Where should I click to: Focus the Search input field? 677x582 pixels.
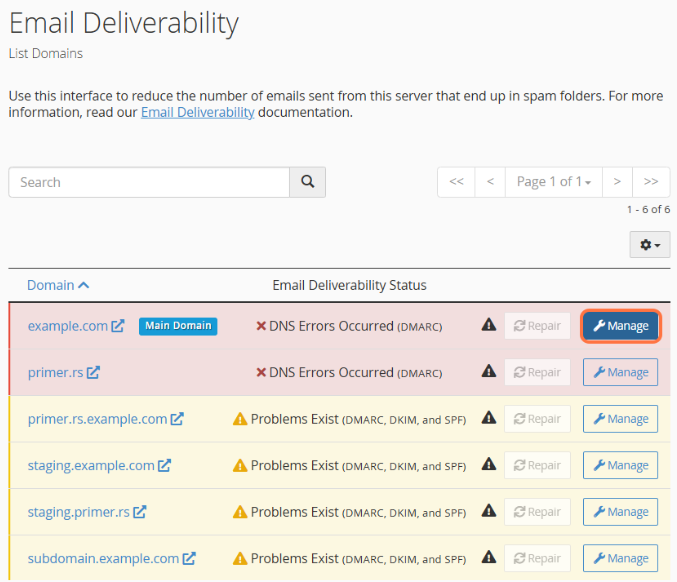149,182
